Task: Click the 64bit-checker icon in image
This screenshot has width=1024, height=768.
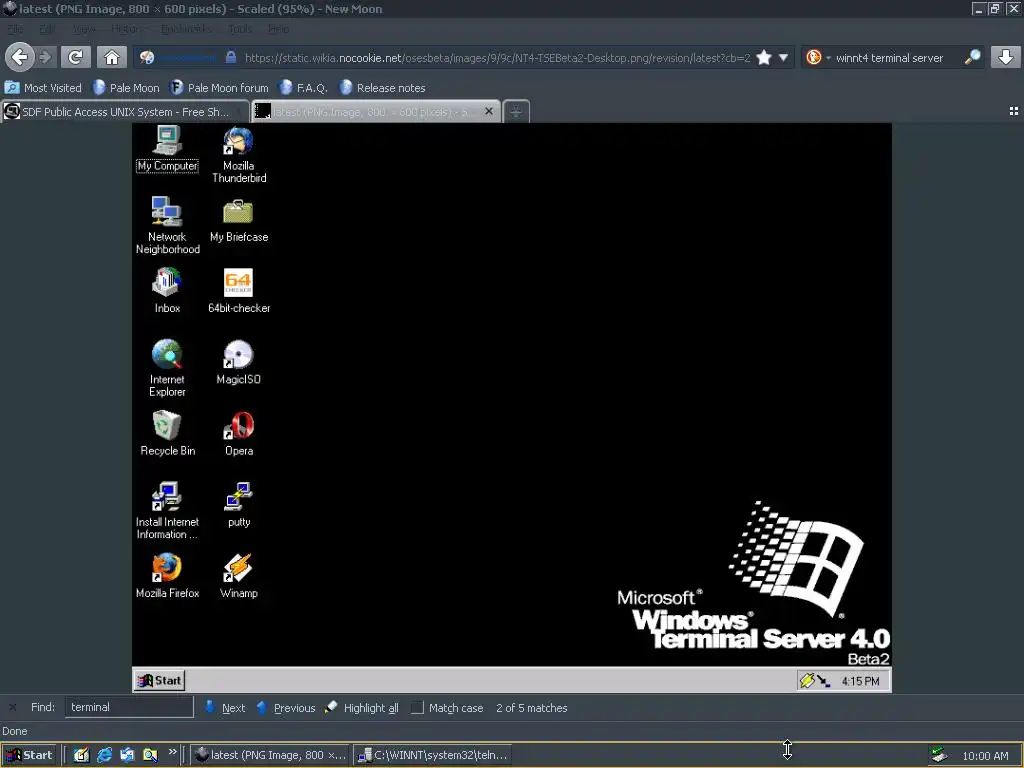Action: click(239, 291)
